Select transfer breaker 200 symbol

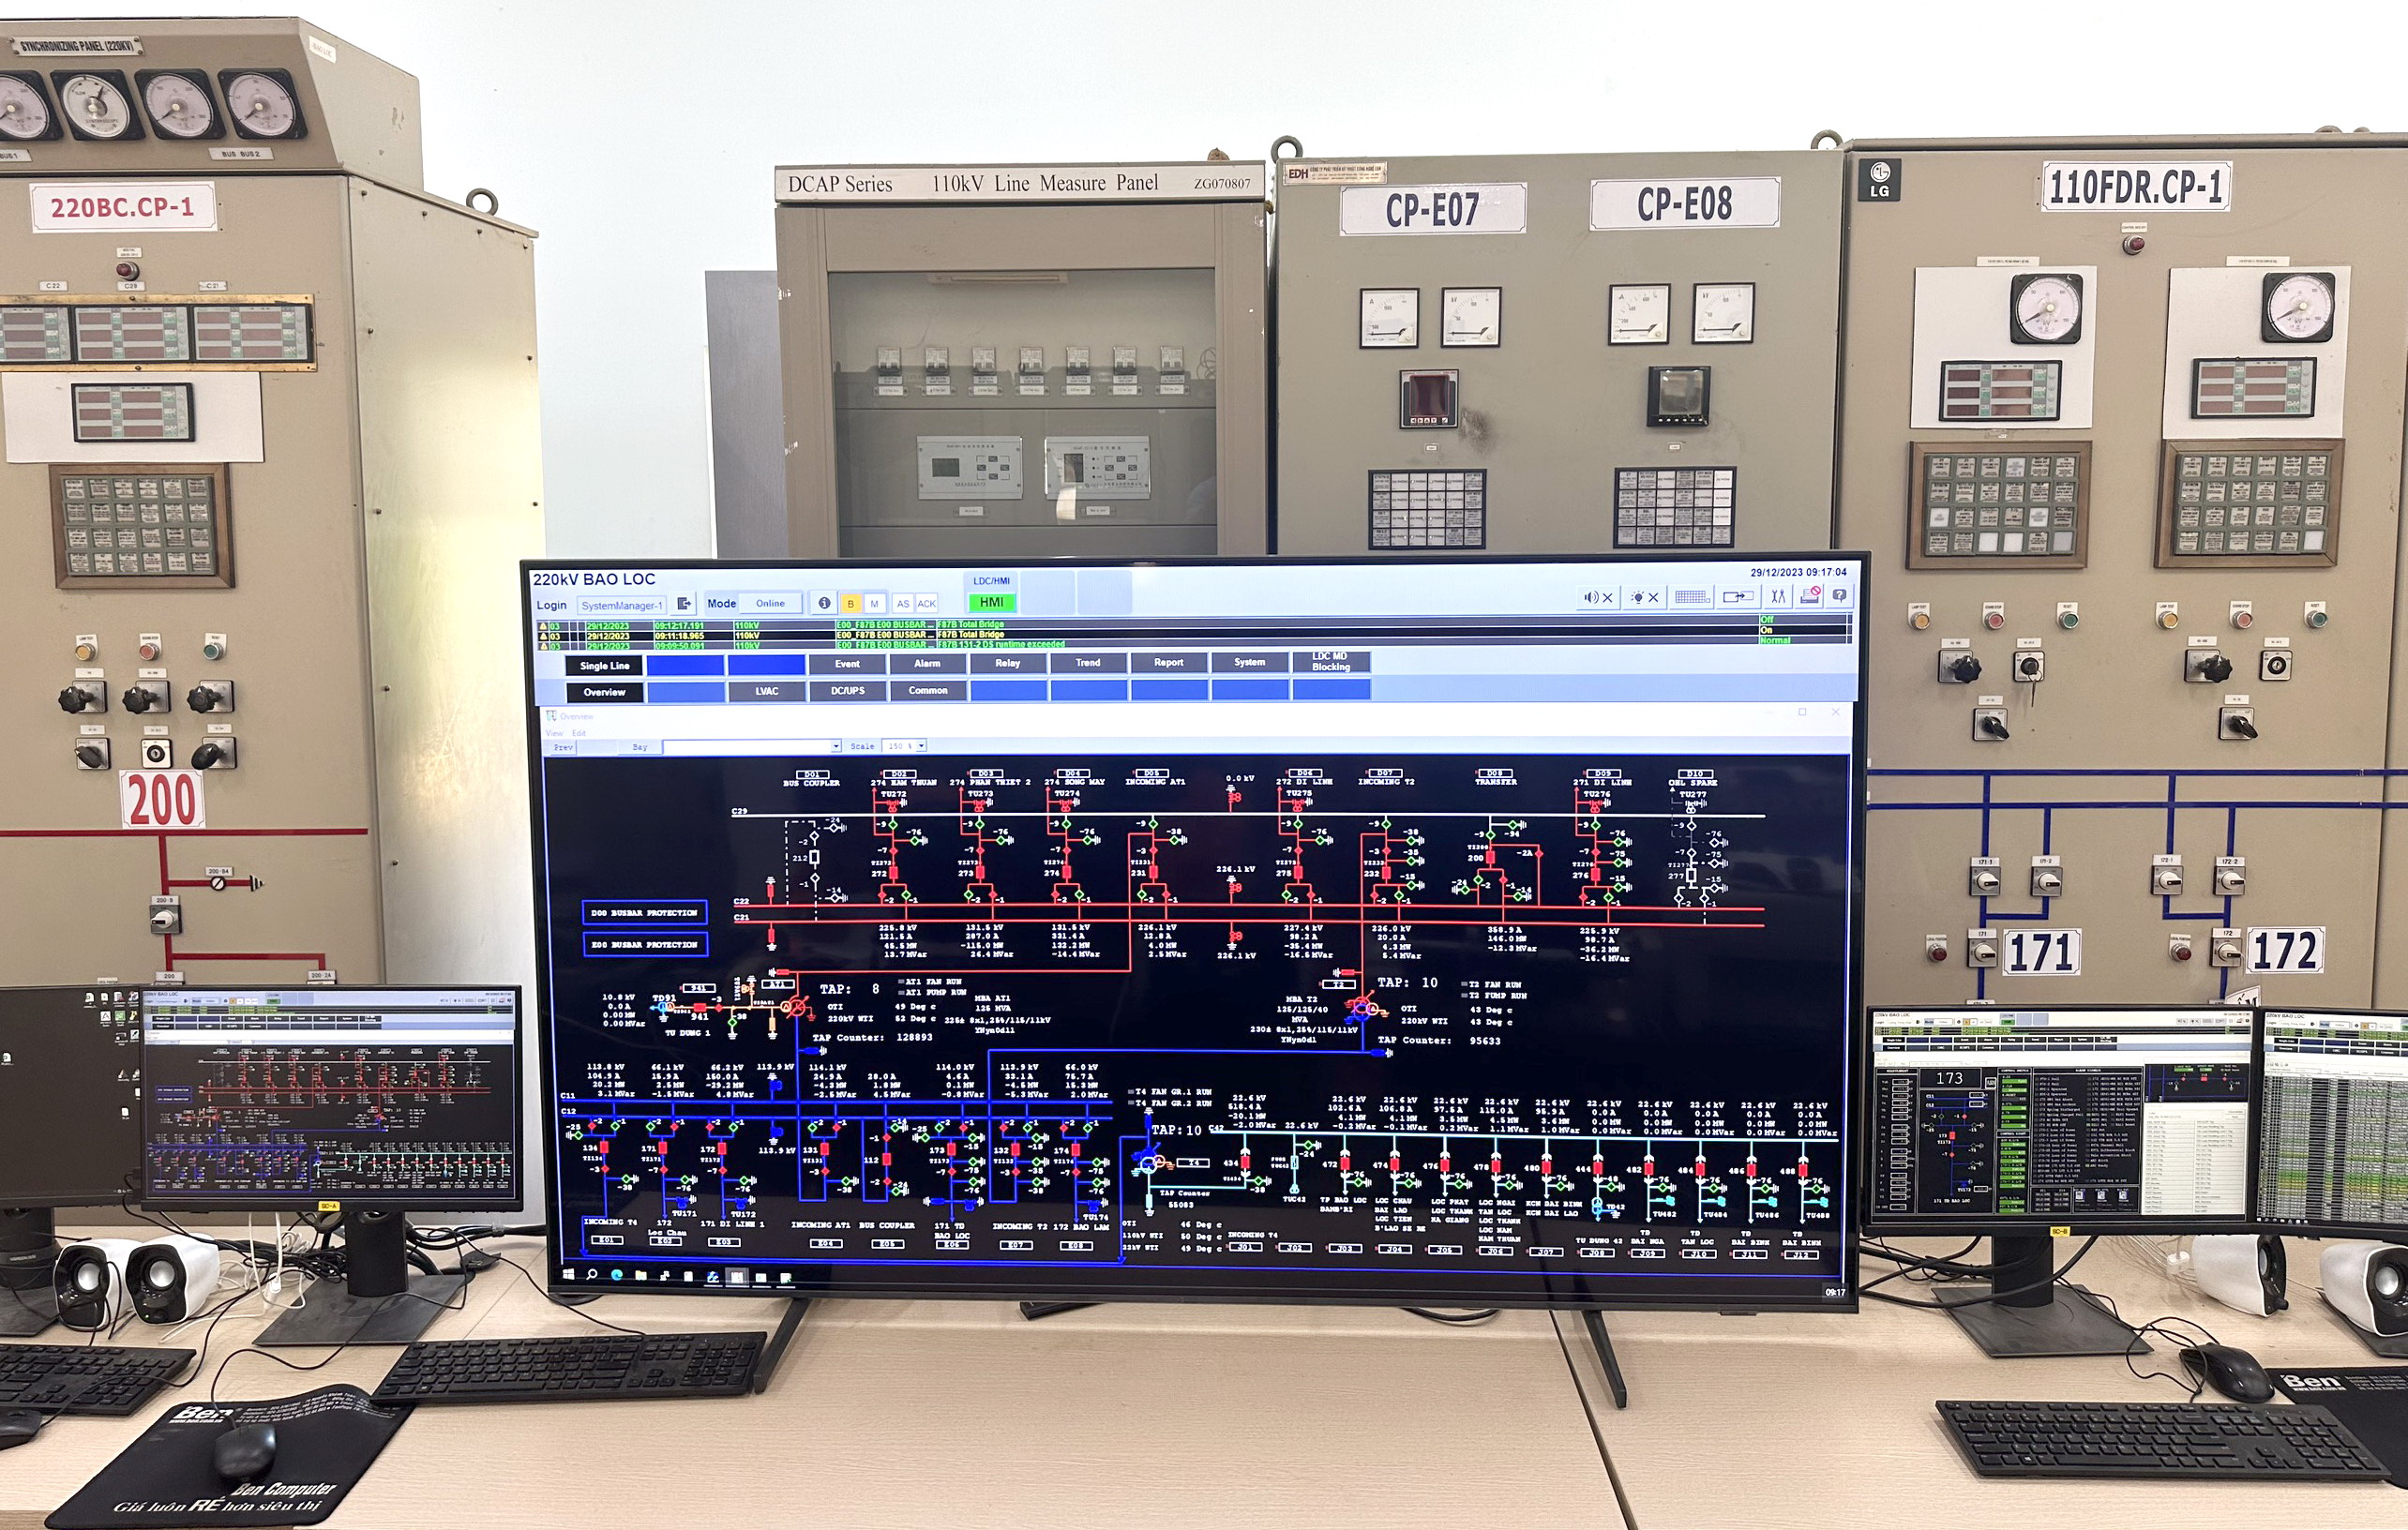point(1491,857)
